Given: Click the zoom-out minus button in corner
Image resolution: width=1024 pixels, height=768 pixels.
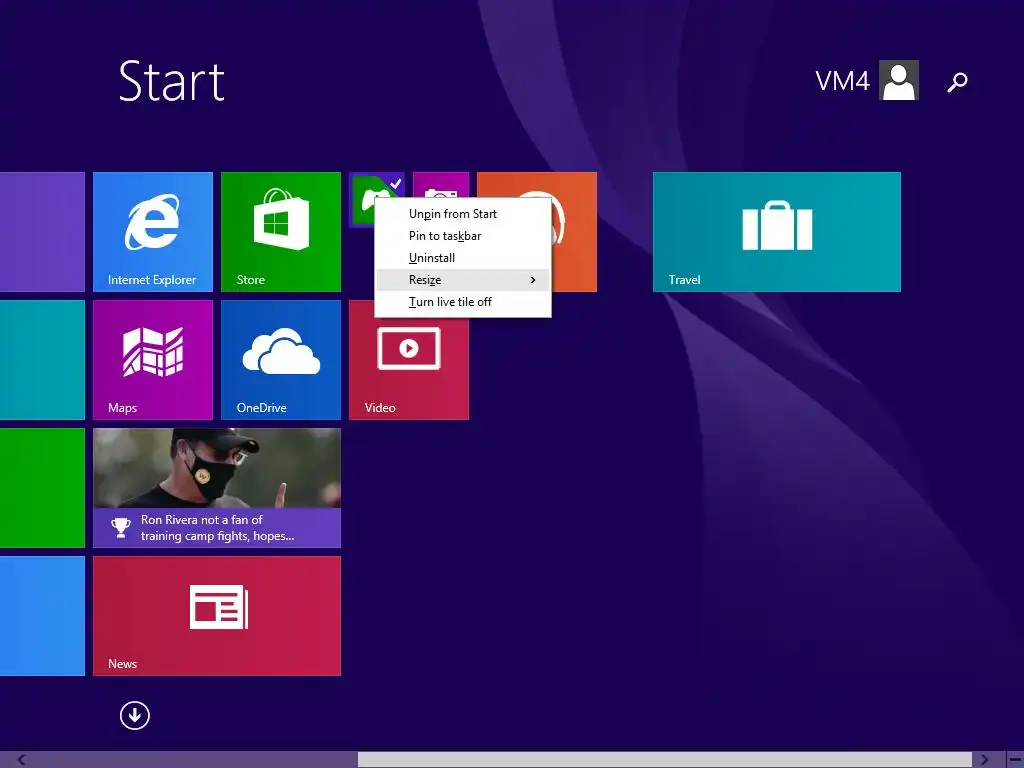Looking at the screenshot, I should point(1015,760).
